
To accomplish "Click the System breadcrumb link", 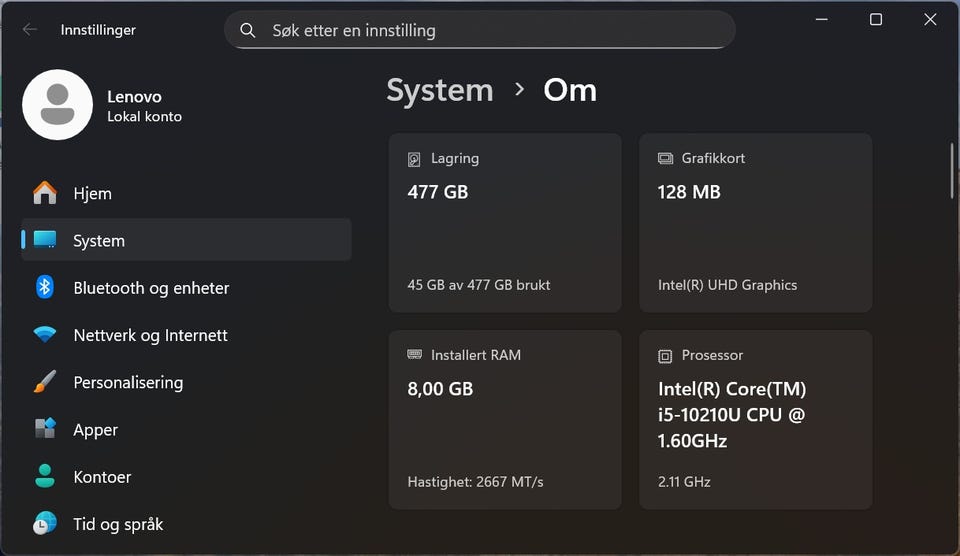I will coord(440,90).
